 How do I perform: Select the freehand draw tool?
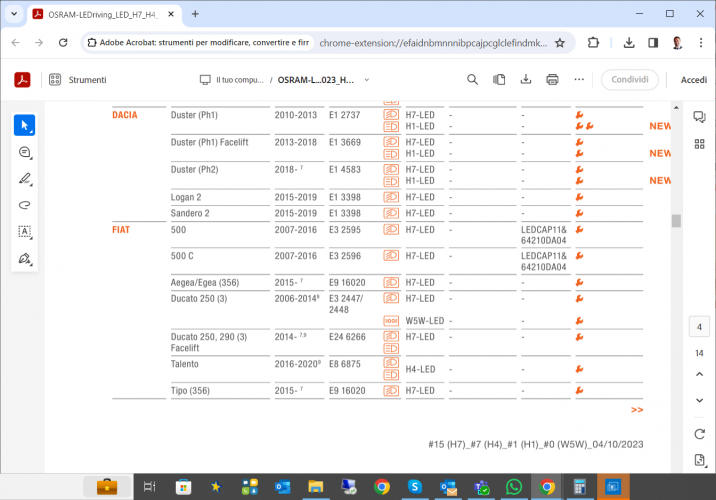[x=25, y=205]
